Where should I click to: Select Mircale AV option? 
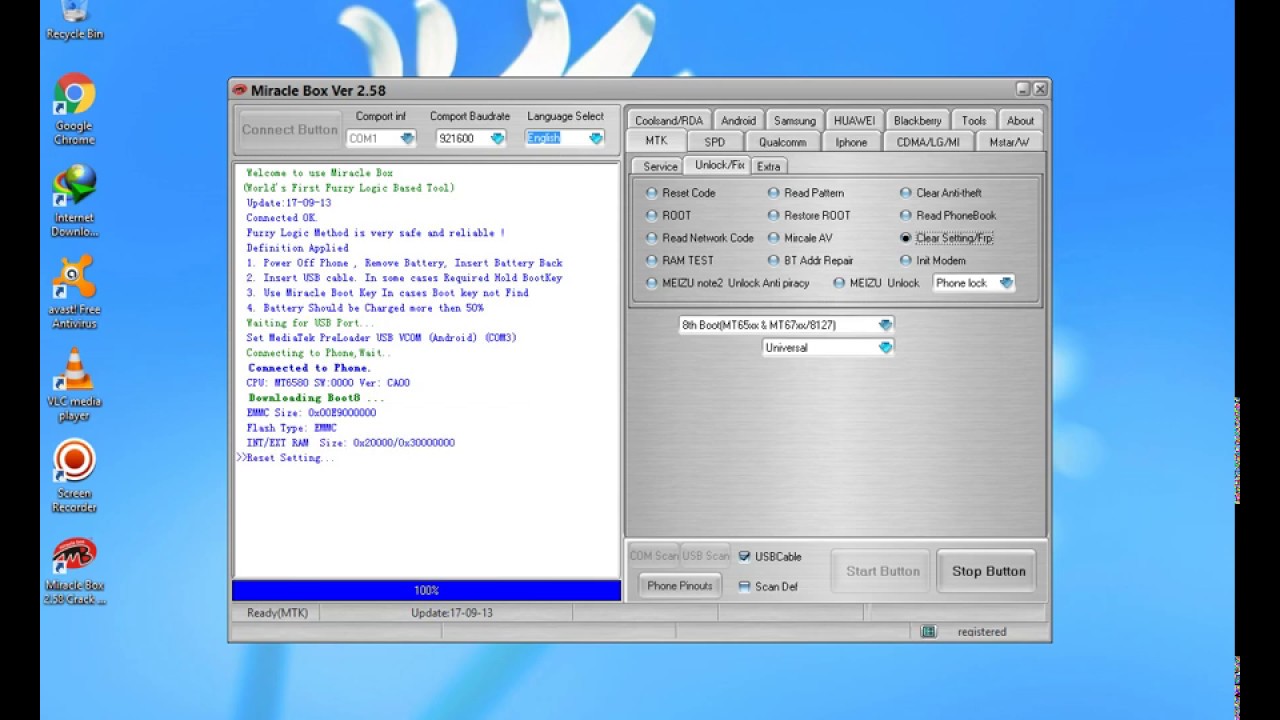(800, 238)
